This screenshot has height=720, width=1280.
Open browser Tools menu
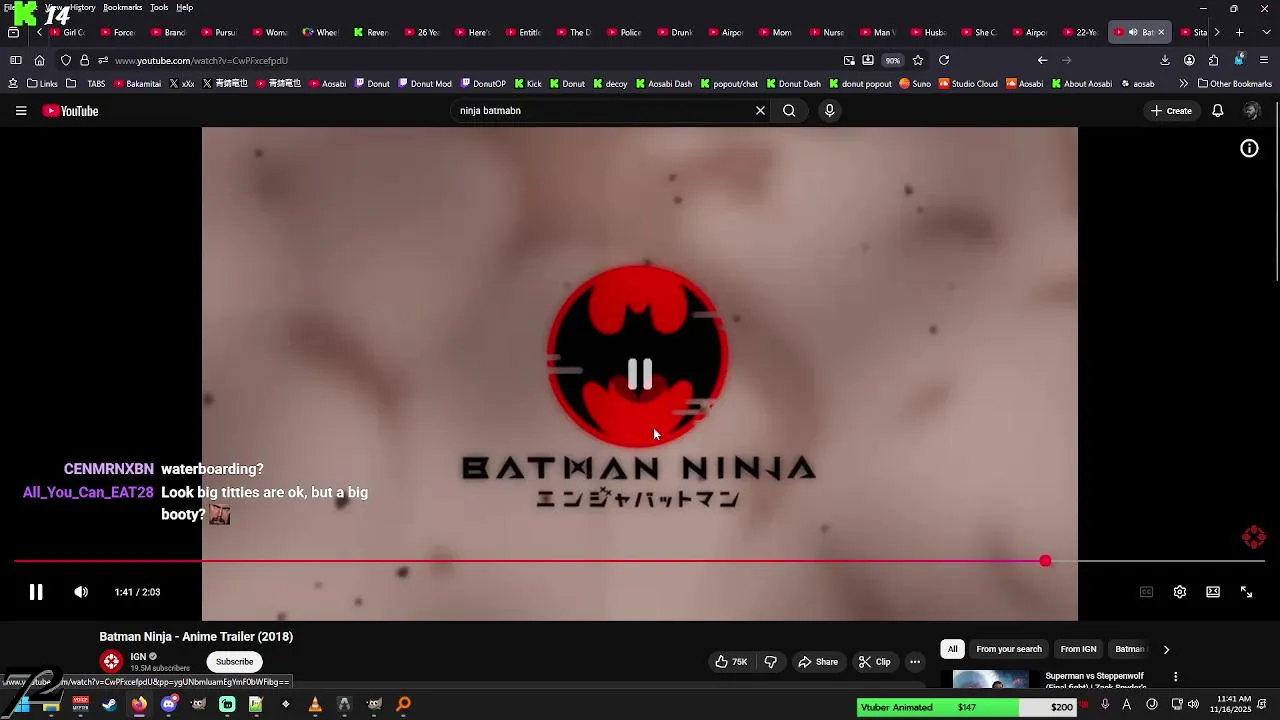point(159,7)
